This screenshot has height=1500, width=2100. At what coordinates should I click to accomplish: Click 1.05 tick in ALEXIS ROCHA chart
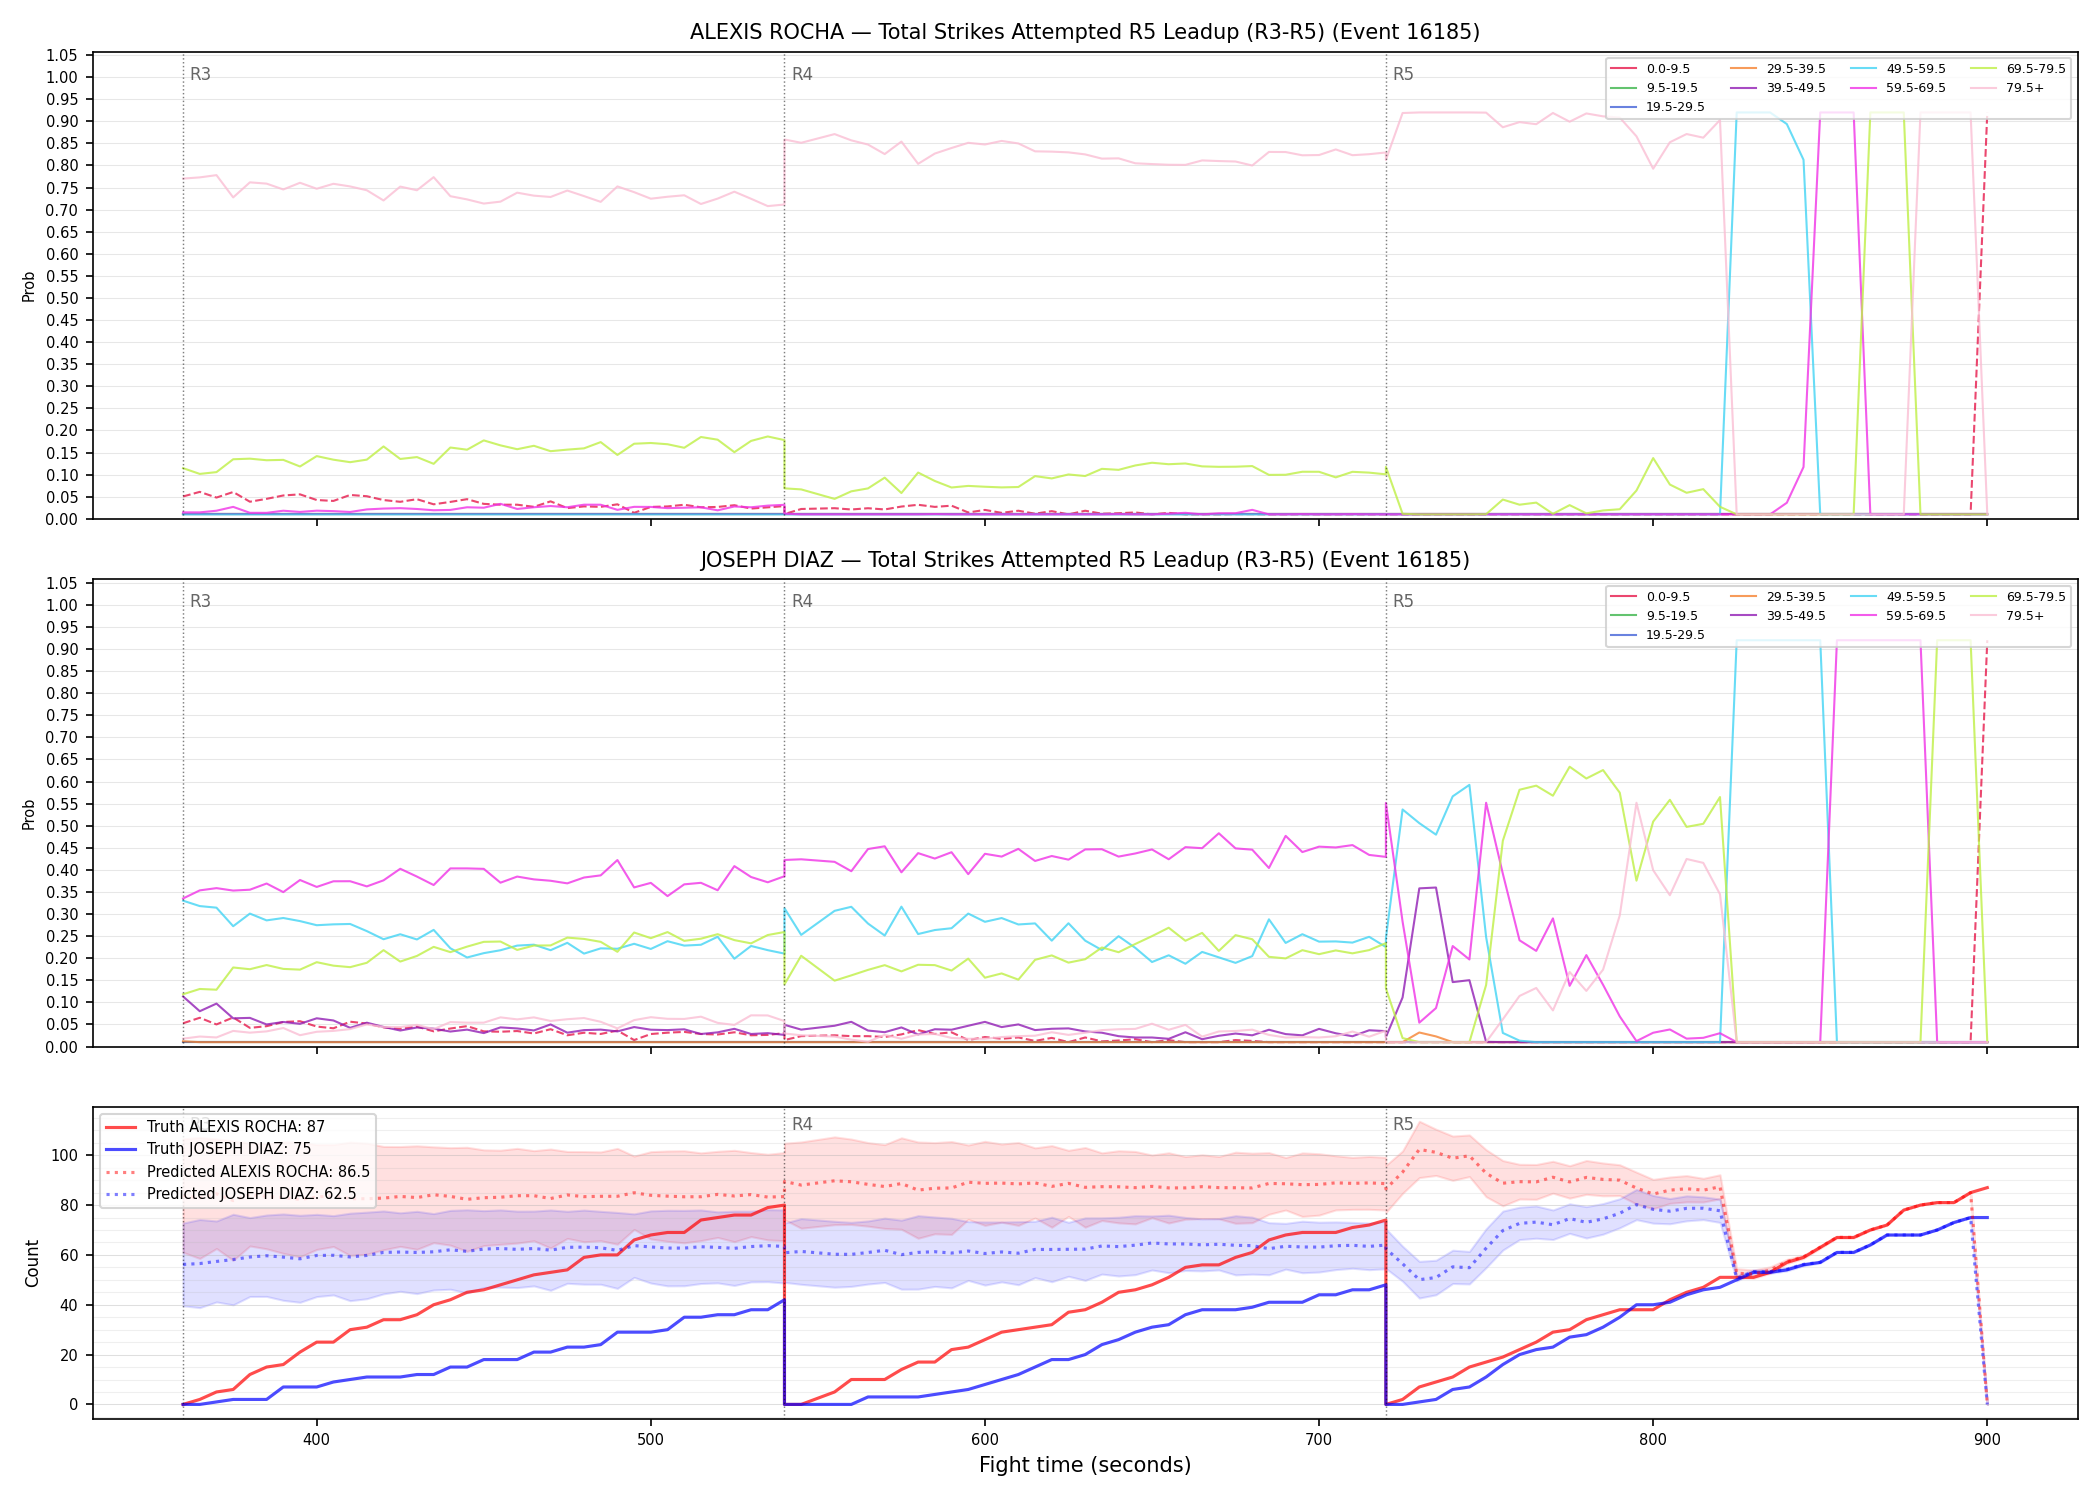(x=62, y=55)
